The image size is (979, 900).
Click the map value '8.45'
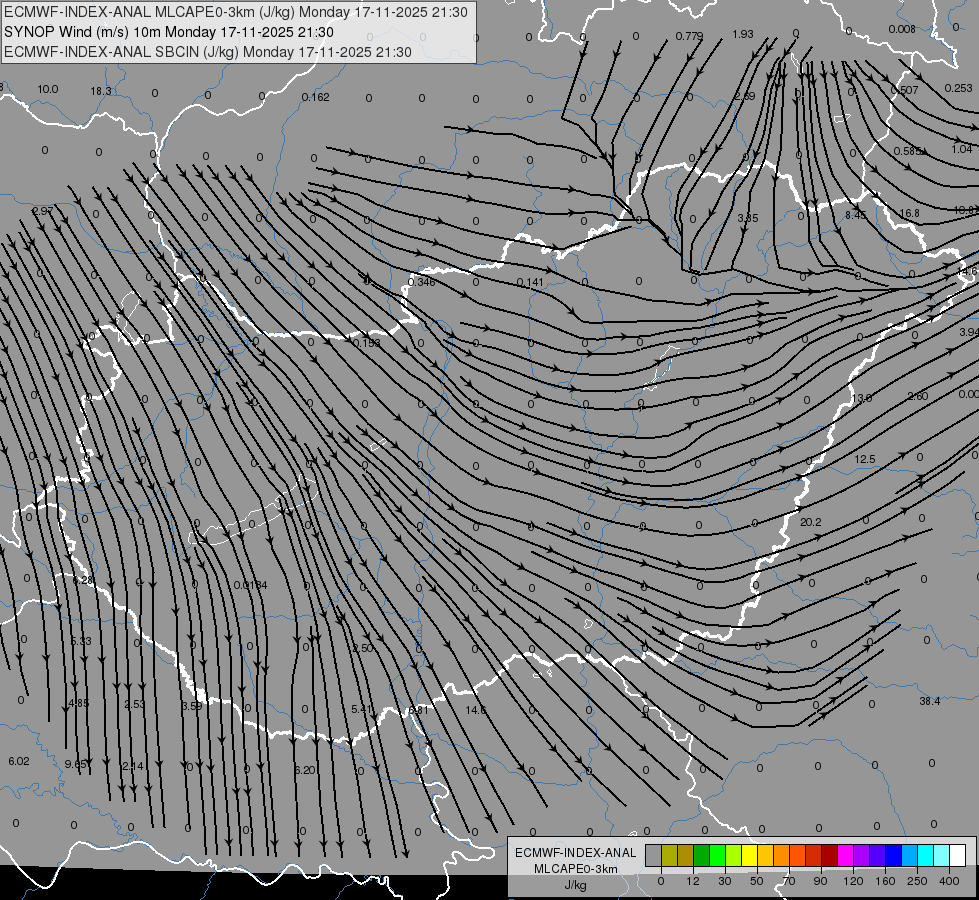855,215
